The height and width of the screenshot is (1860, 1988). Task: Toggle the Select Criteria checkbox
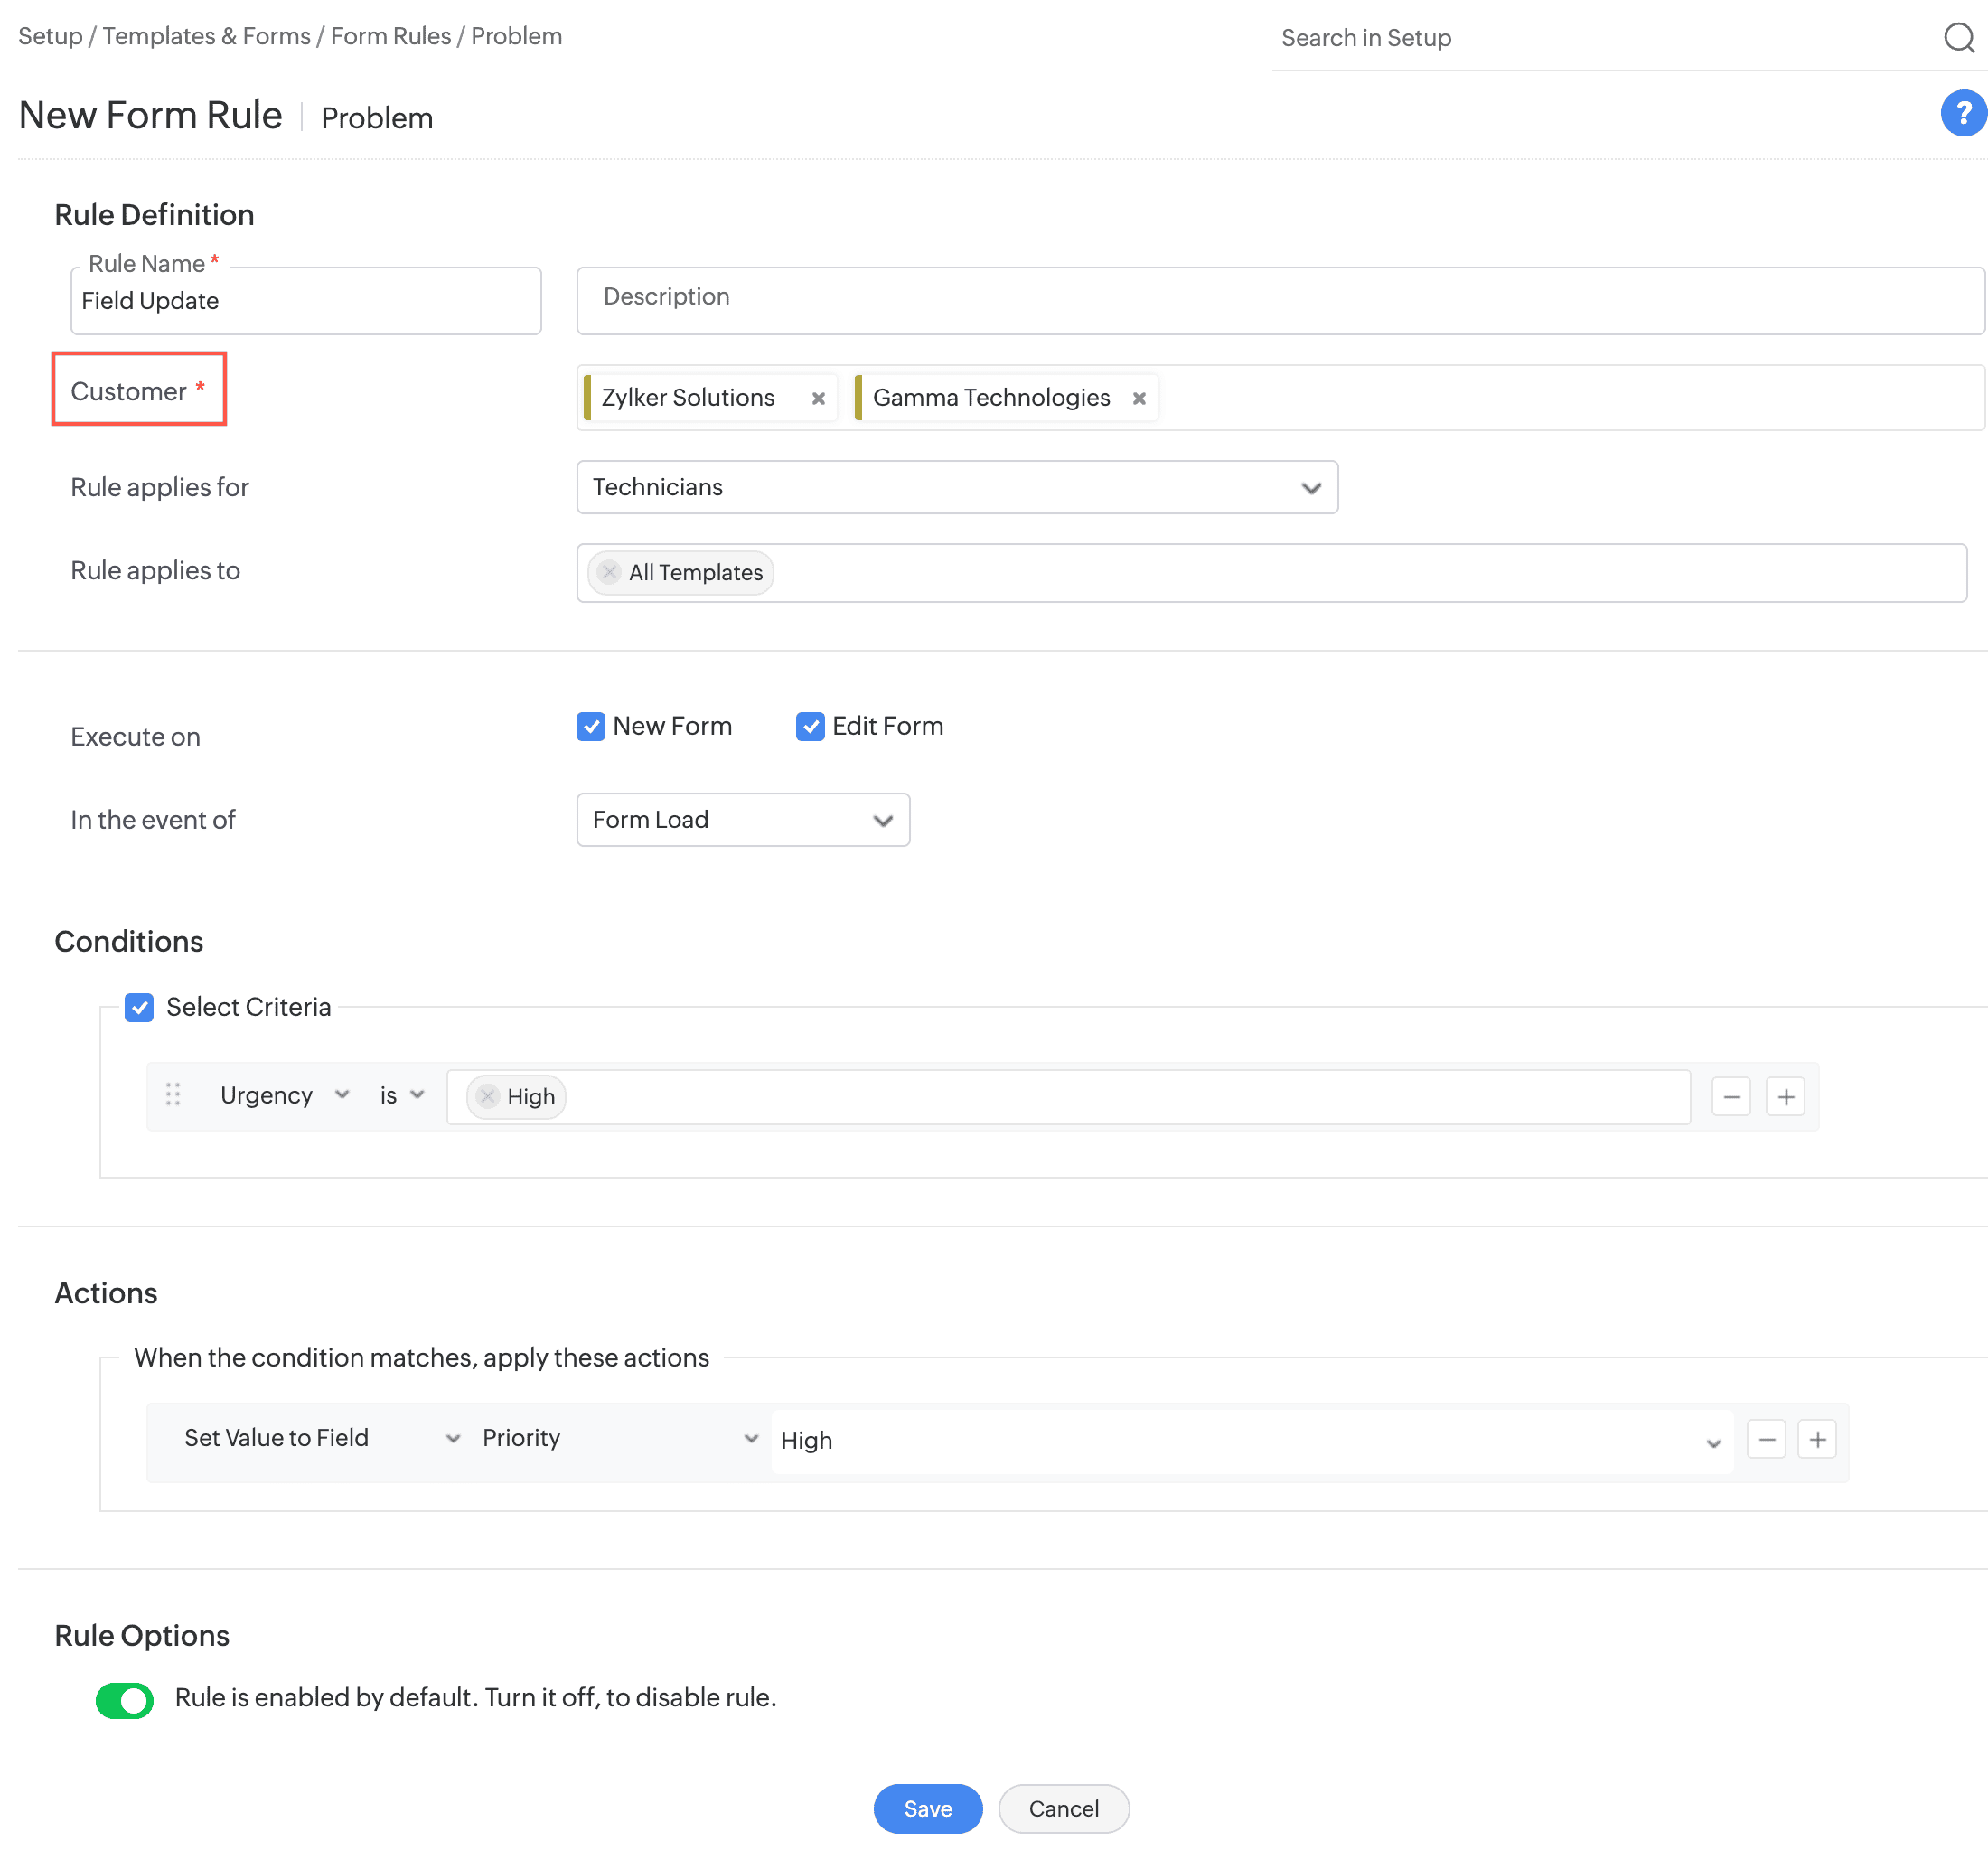click(139, 1007)
